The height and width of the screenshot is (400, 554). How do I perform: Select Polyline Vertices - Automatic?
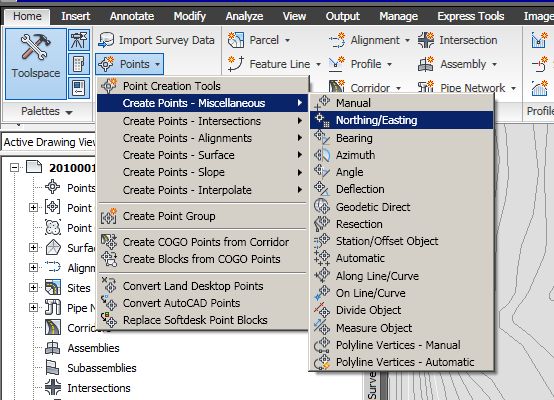coord(401,362)
